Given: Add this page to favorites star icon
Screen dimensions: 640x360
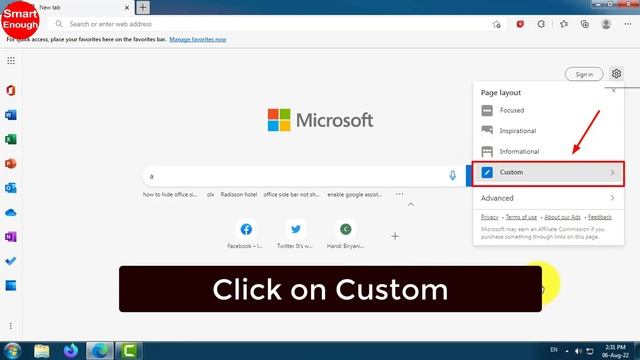Looking at the screenshot, I should (496, 24).
